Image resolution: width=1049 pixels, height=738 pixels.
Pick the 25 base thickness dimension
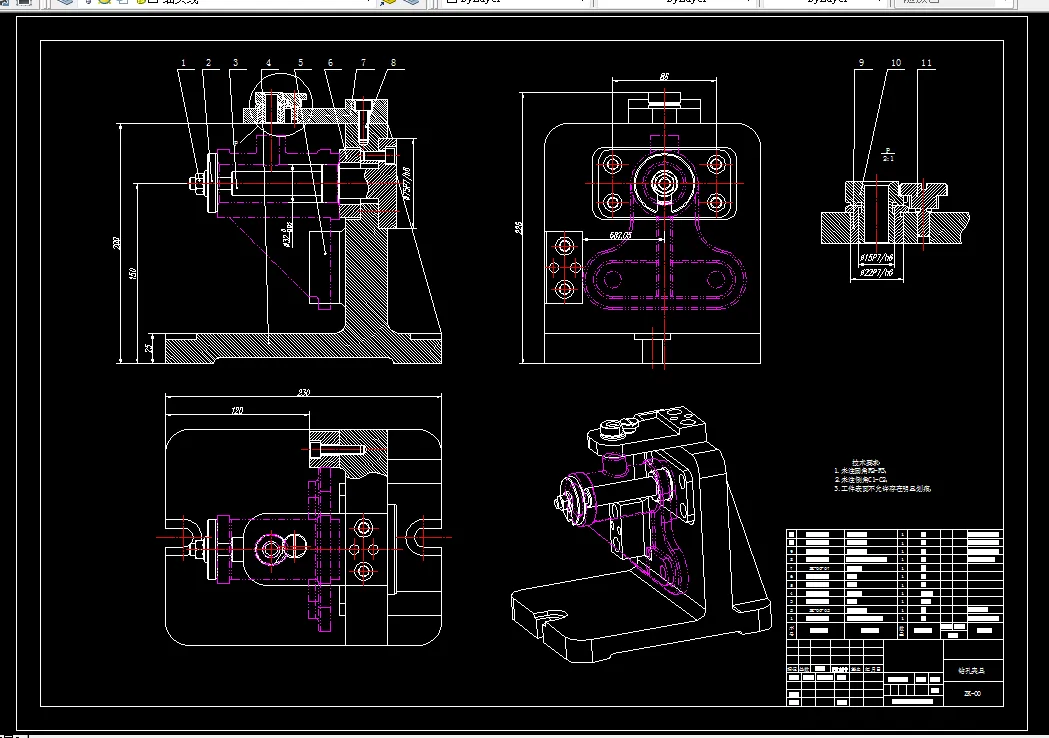(149, 347)
